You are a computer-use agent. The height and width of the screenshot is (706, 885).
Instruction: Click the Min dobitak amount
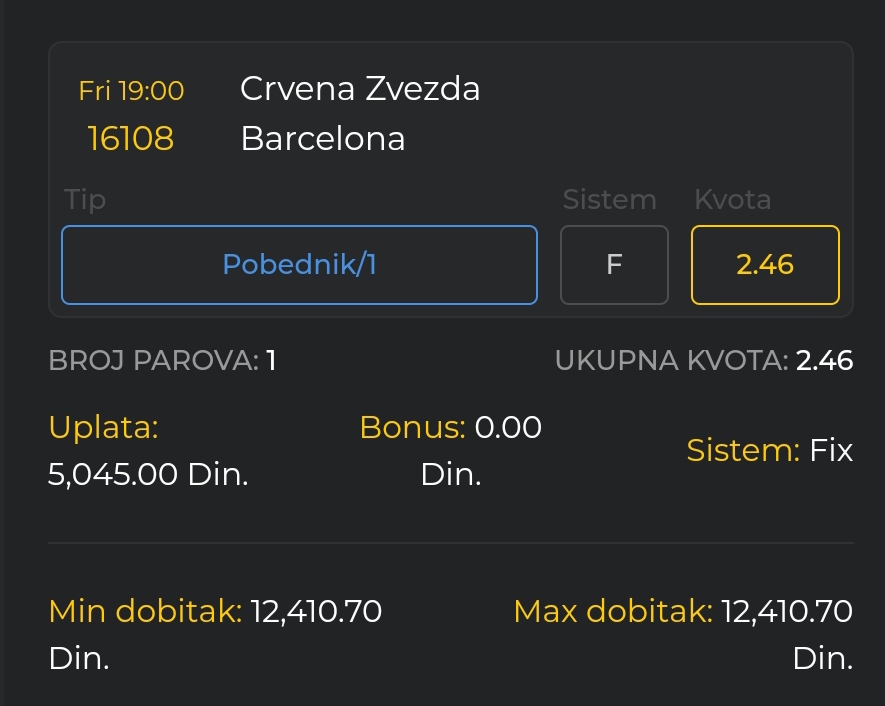316,611
